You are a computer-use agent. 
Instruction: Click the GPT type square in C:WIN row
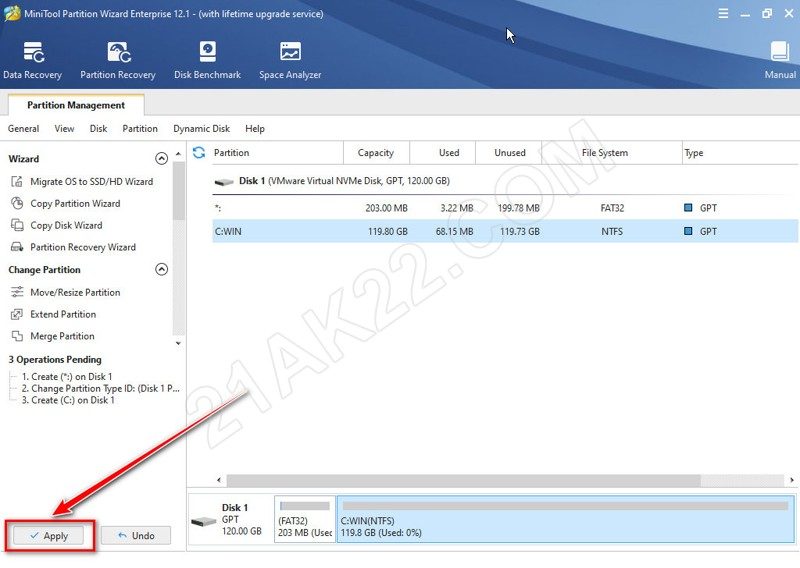click(x=688, y=231)
